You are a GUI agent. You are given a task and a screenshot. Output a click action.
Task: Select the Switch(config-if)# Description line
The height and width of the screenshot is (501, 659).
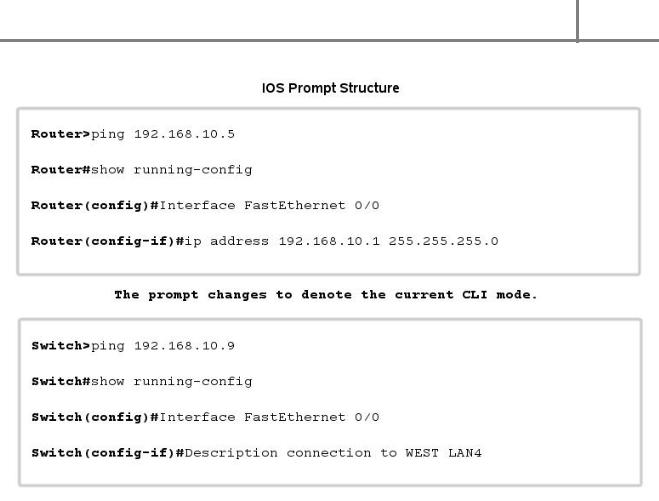[256, 453]
